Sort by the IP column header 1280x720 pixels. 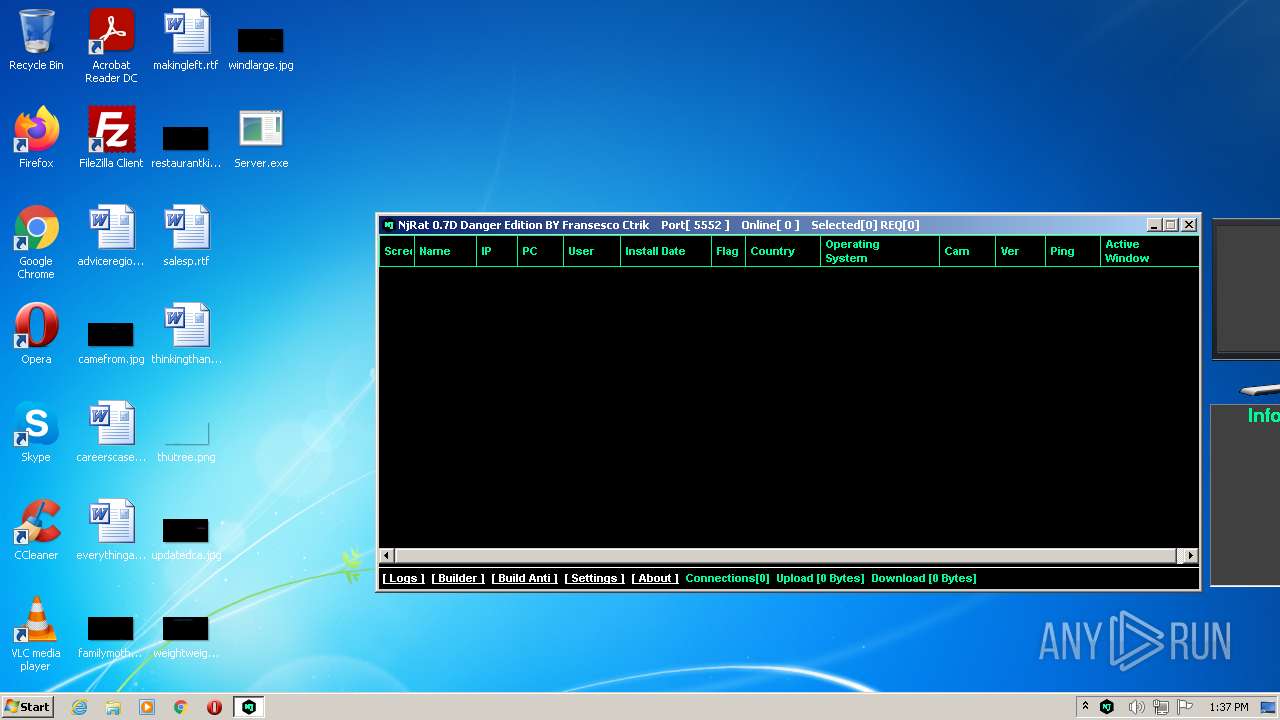[x=497, y=251]
